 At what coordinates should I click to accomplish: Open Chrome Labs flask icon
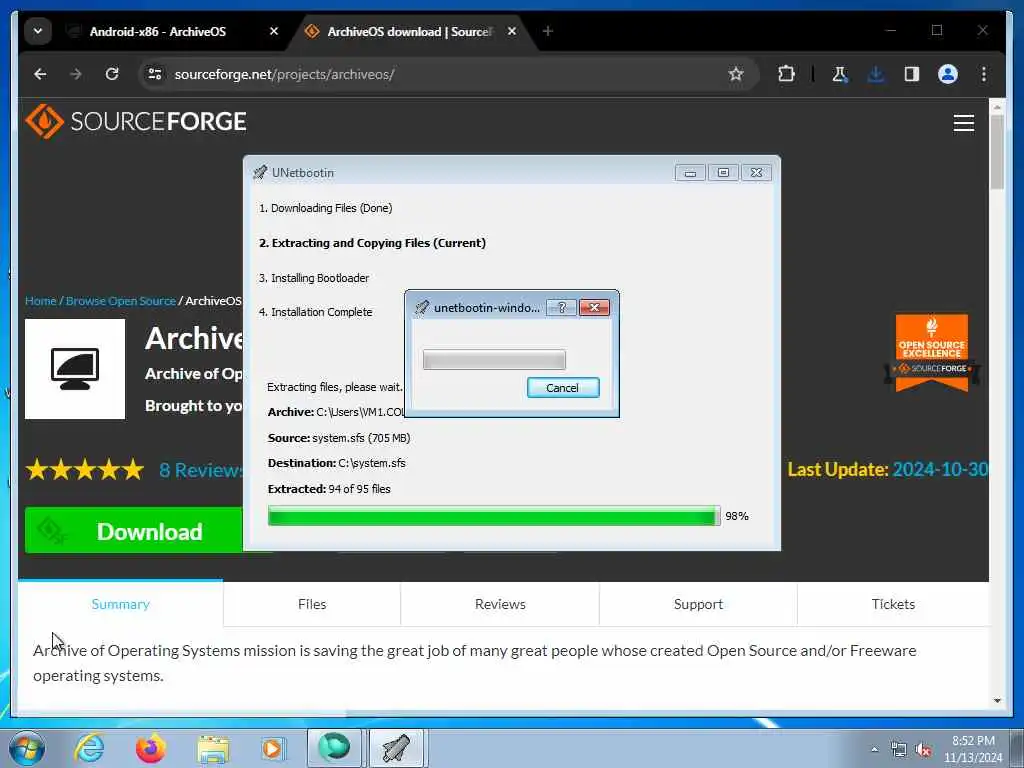840,74
